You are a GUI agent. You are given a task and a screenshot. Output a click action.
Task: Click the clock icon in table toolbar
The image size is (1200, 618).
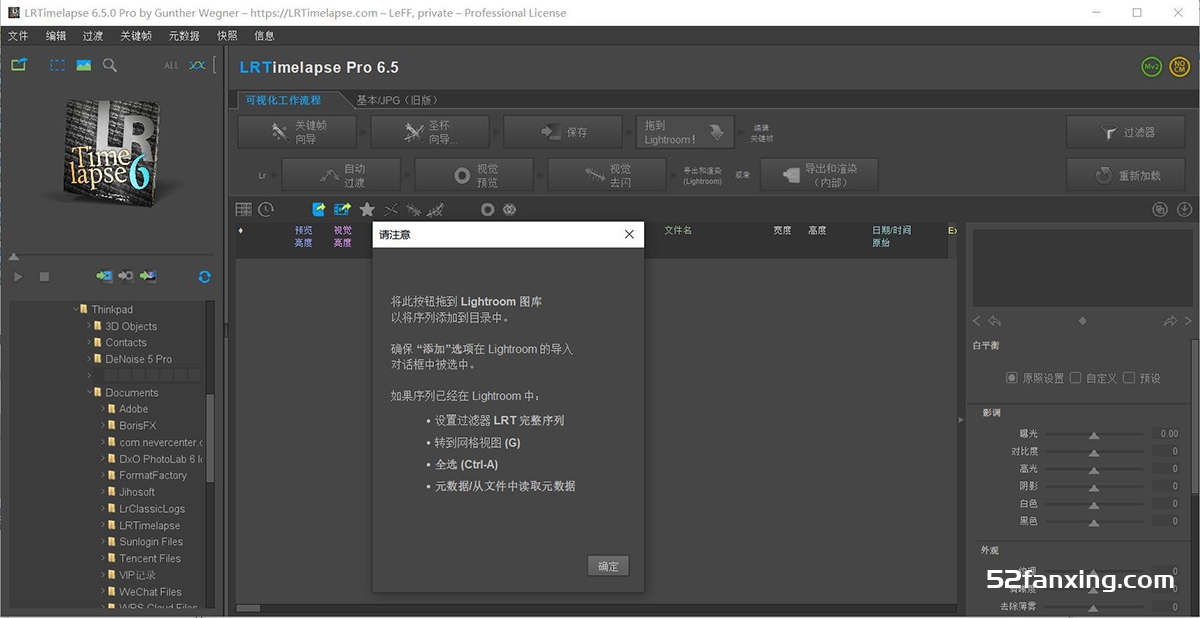point(266,210)
